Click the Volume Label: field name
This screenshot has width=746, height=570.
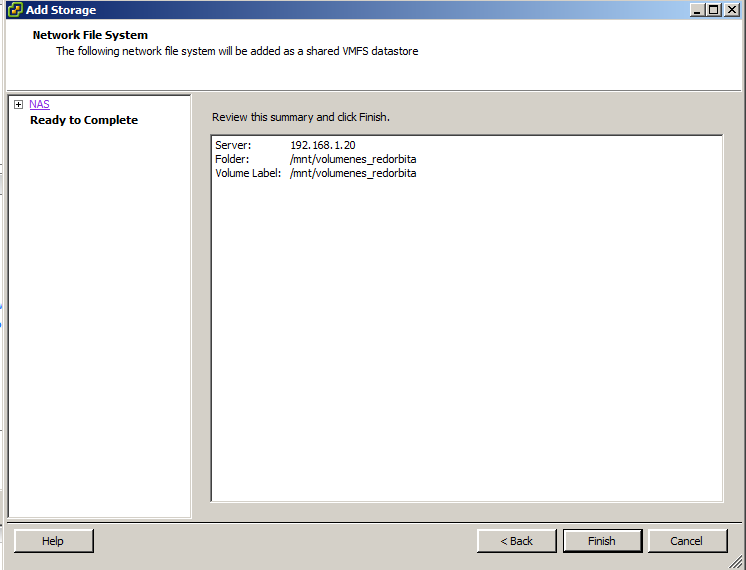pos(248,173)
